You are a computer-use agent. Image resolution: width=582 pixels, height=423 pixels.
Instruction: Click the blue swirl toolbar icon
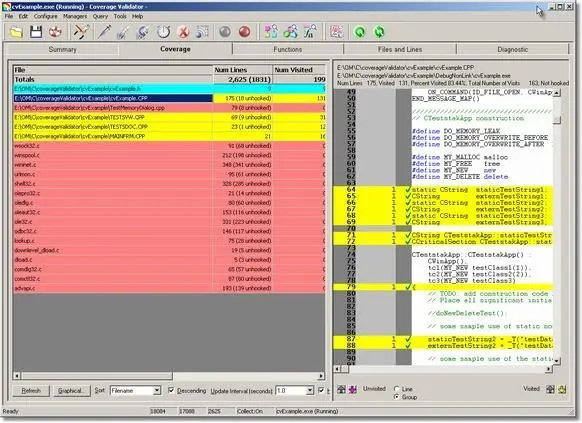[143, 32]
